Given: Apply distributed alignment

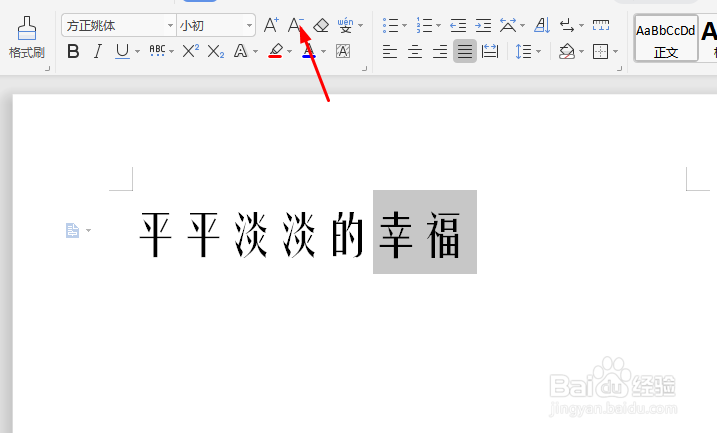Looking at the screenshot, I should [490, 51].
